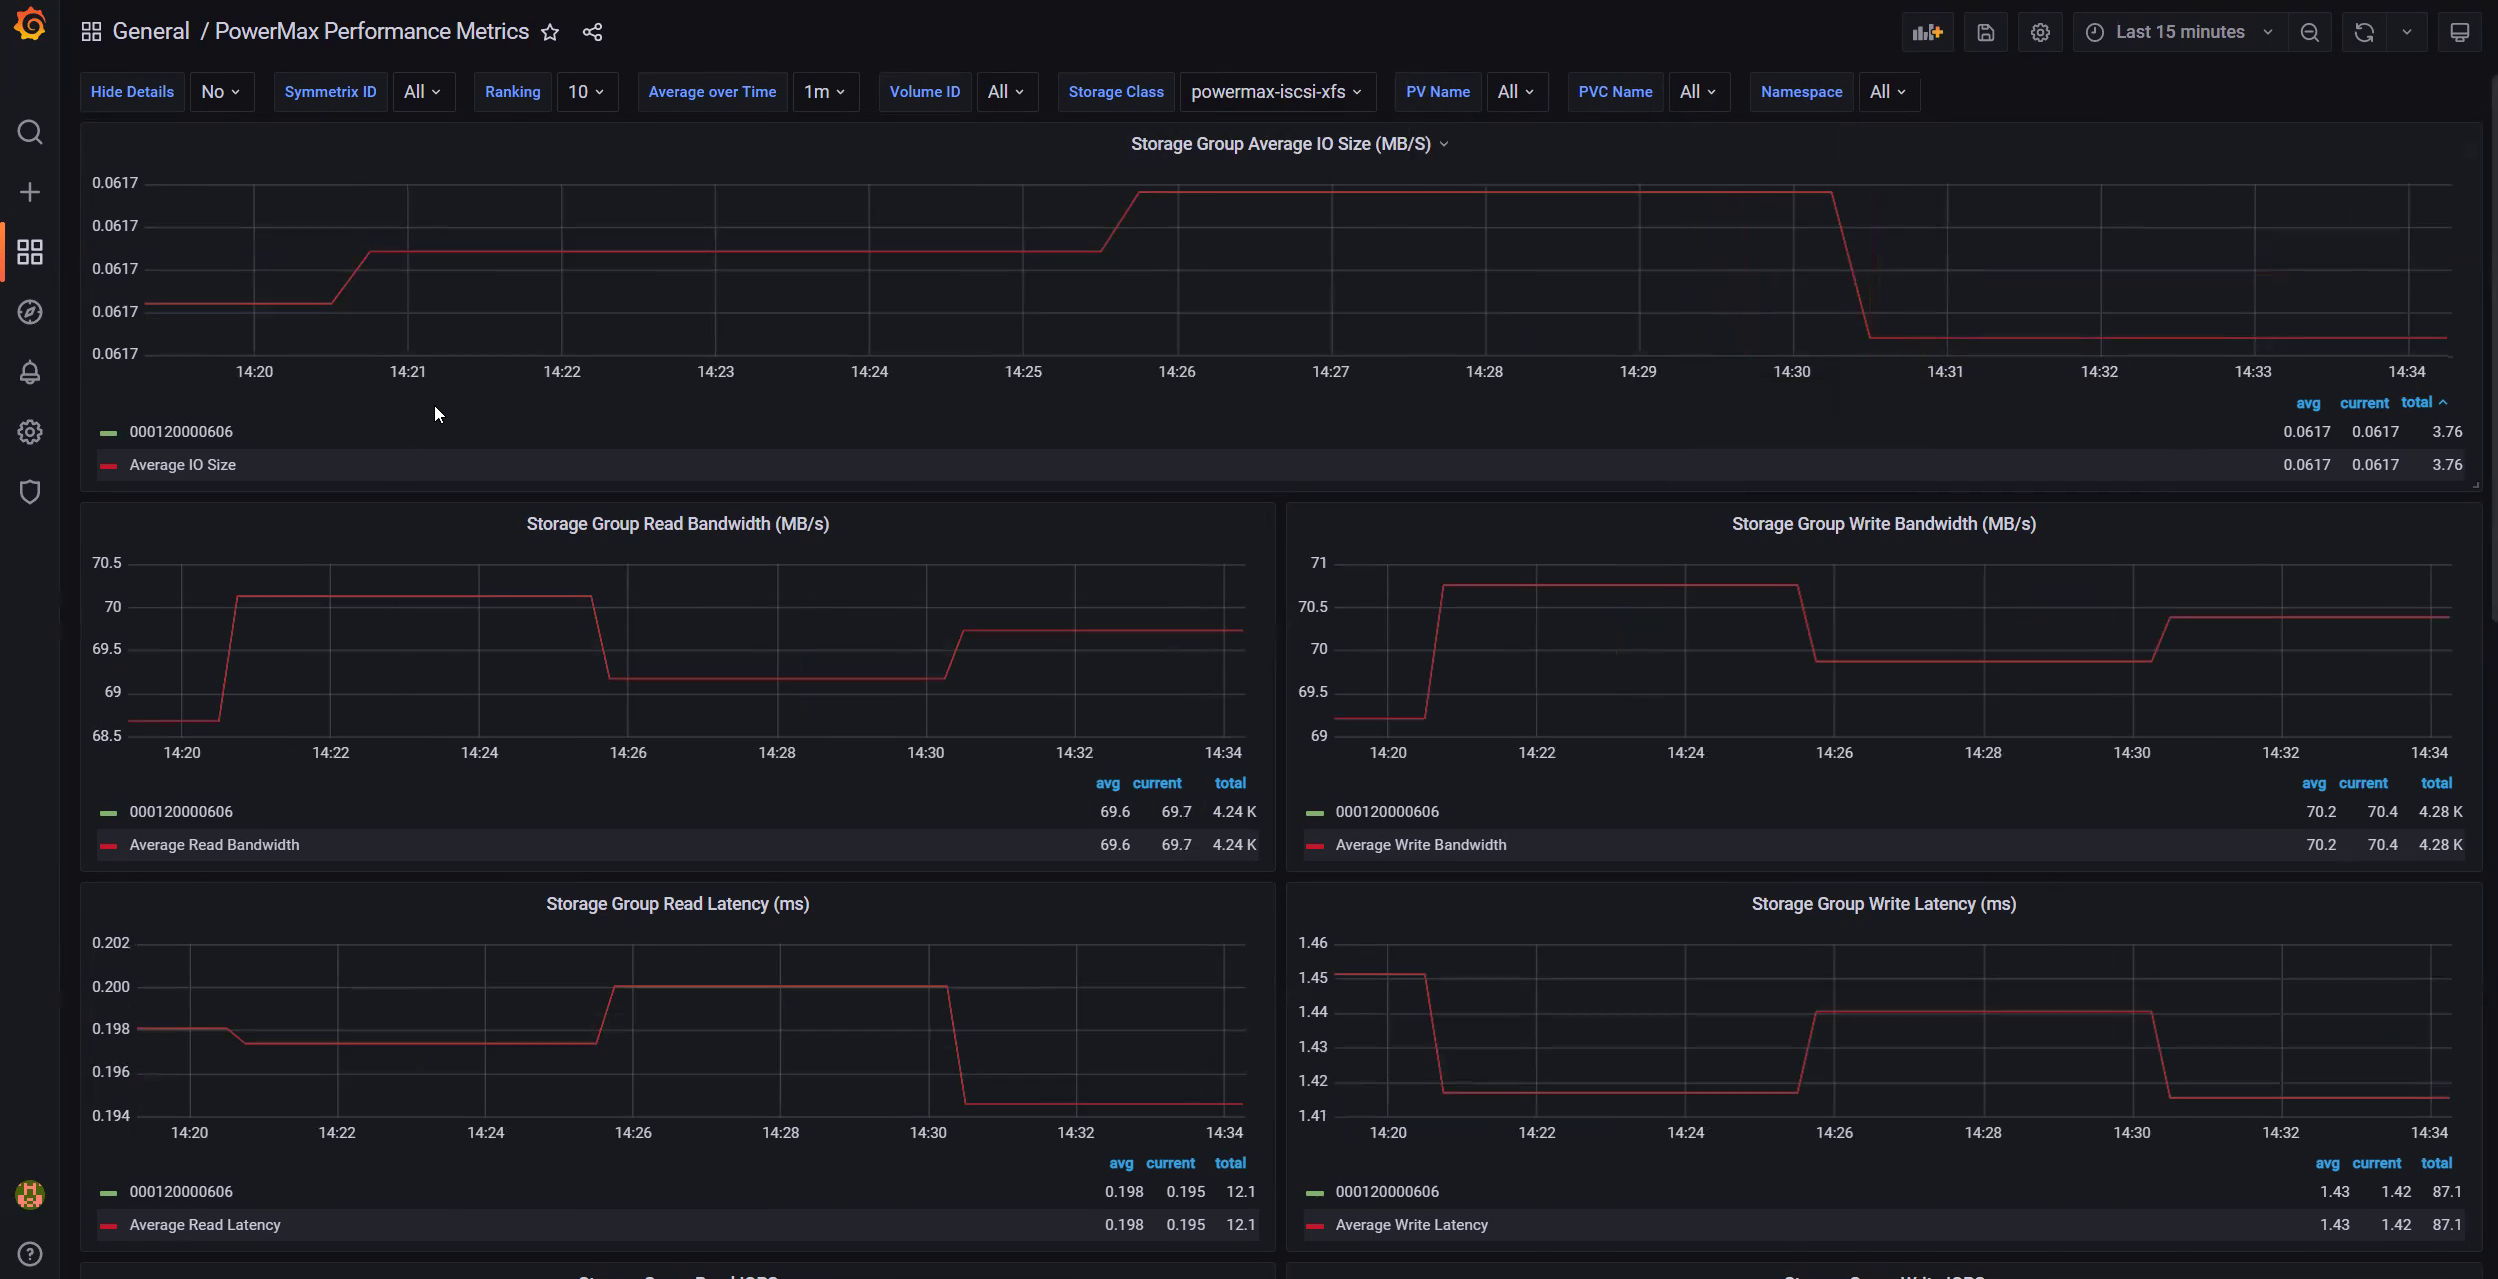
Task: Toggle 000120000606 series in Write Latency legend
Action: tap(1387, 1192)
